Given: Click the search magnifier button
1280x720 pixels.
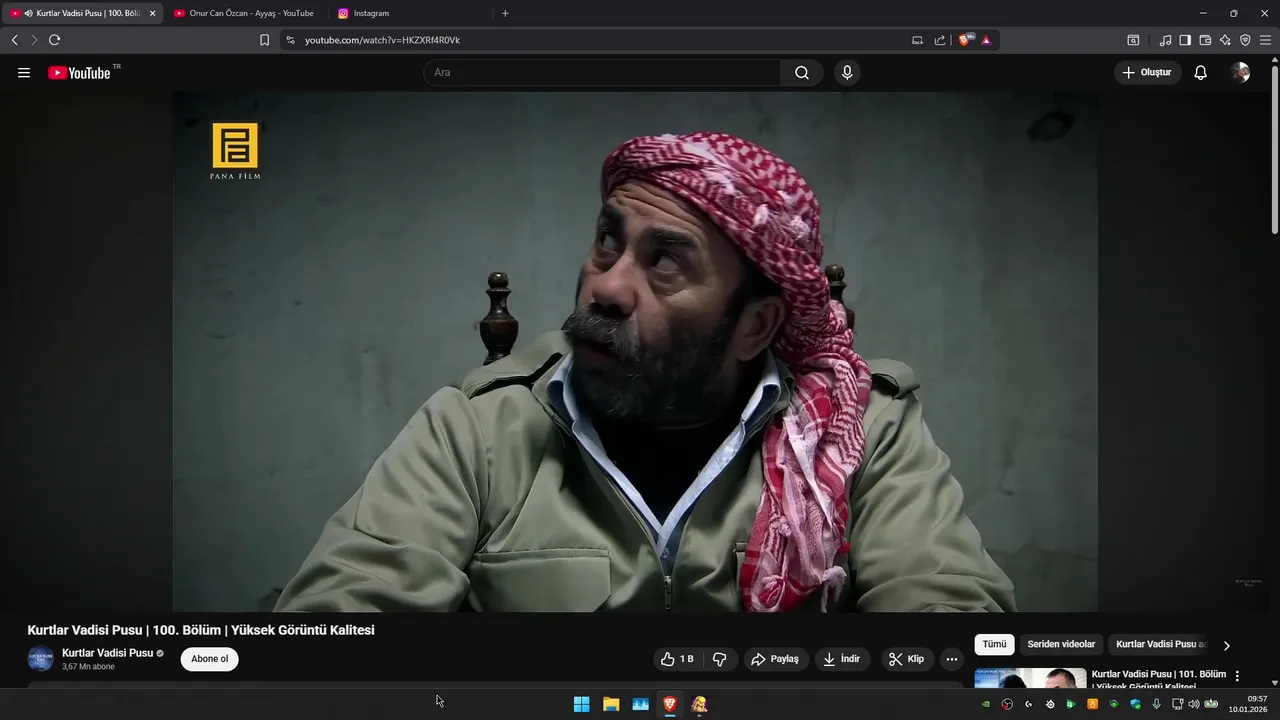Looking at the screenshot, I should pyautogui.click(x=802, y=73).
